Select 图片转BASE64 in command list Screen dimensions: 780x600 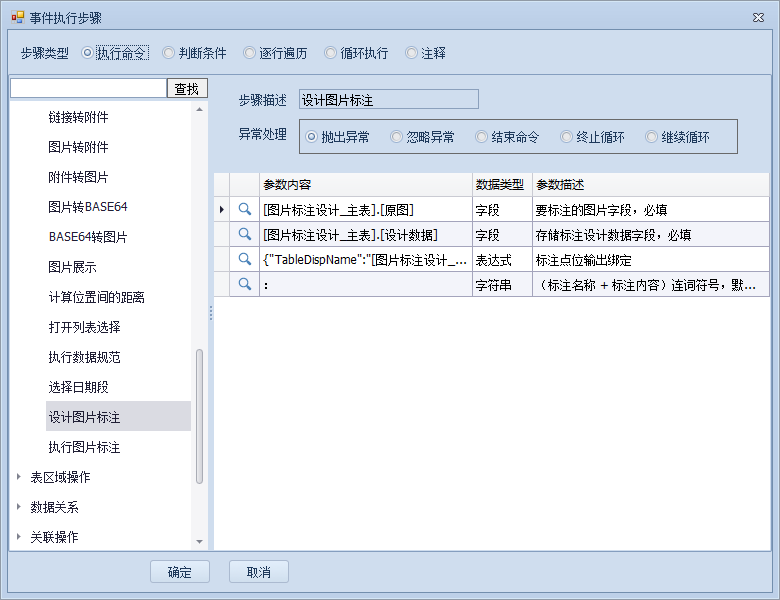tap(88, 207)
